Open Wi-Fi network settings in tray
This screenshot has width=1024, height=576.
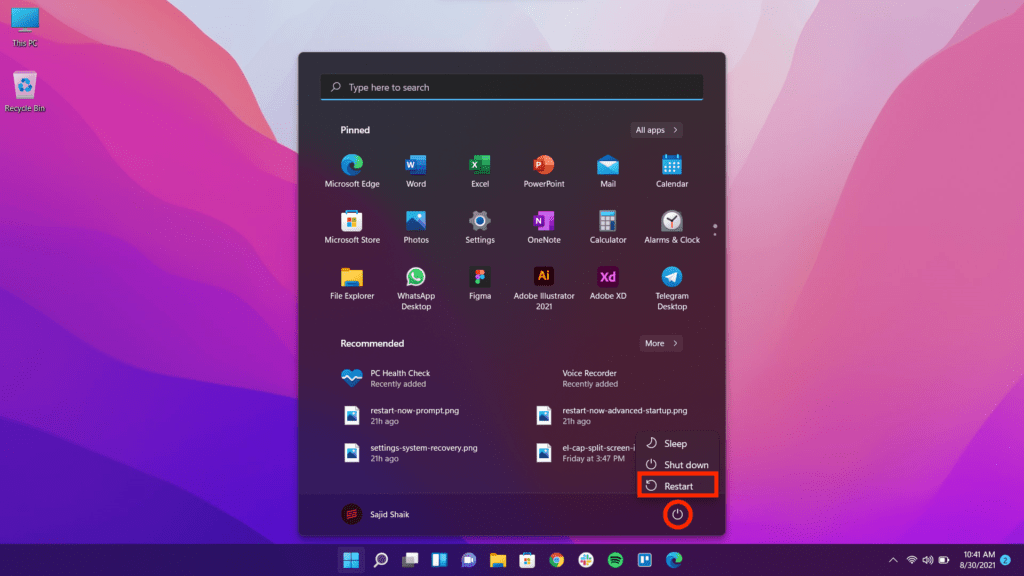(x=912, y=560)
